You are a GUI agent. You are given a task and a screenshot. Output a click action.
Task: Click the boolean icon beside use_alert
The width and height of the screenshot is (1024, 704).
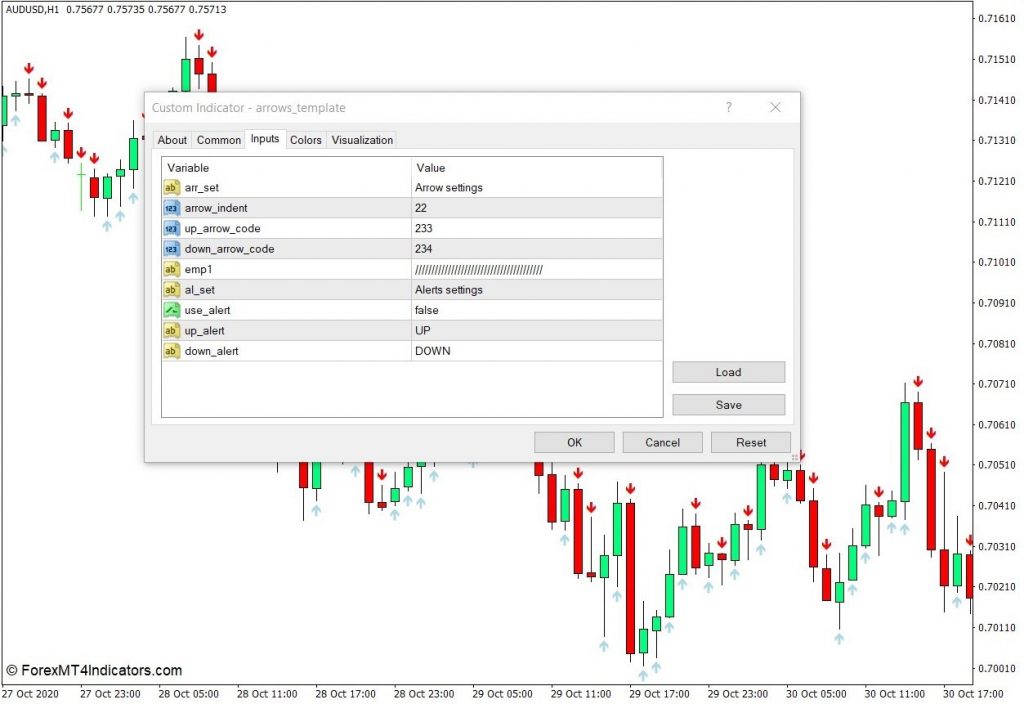pyautogui.click(x=171, y=310)
